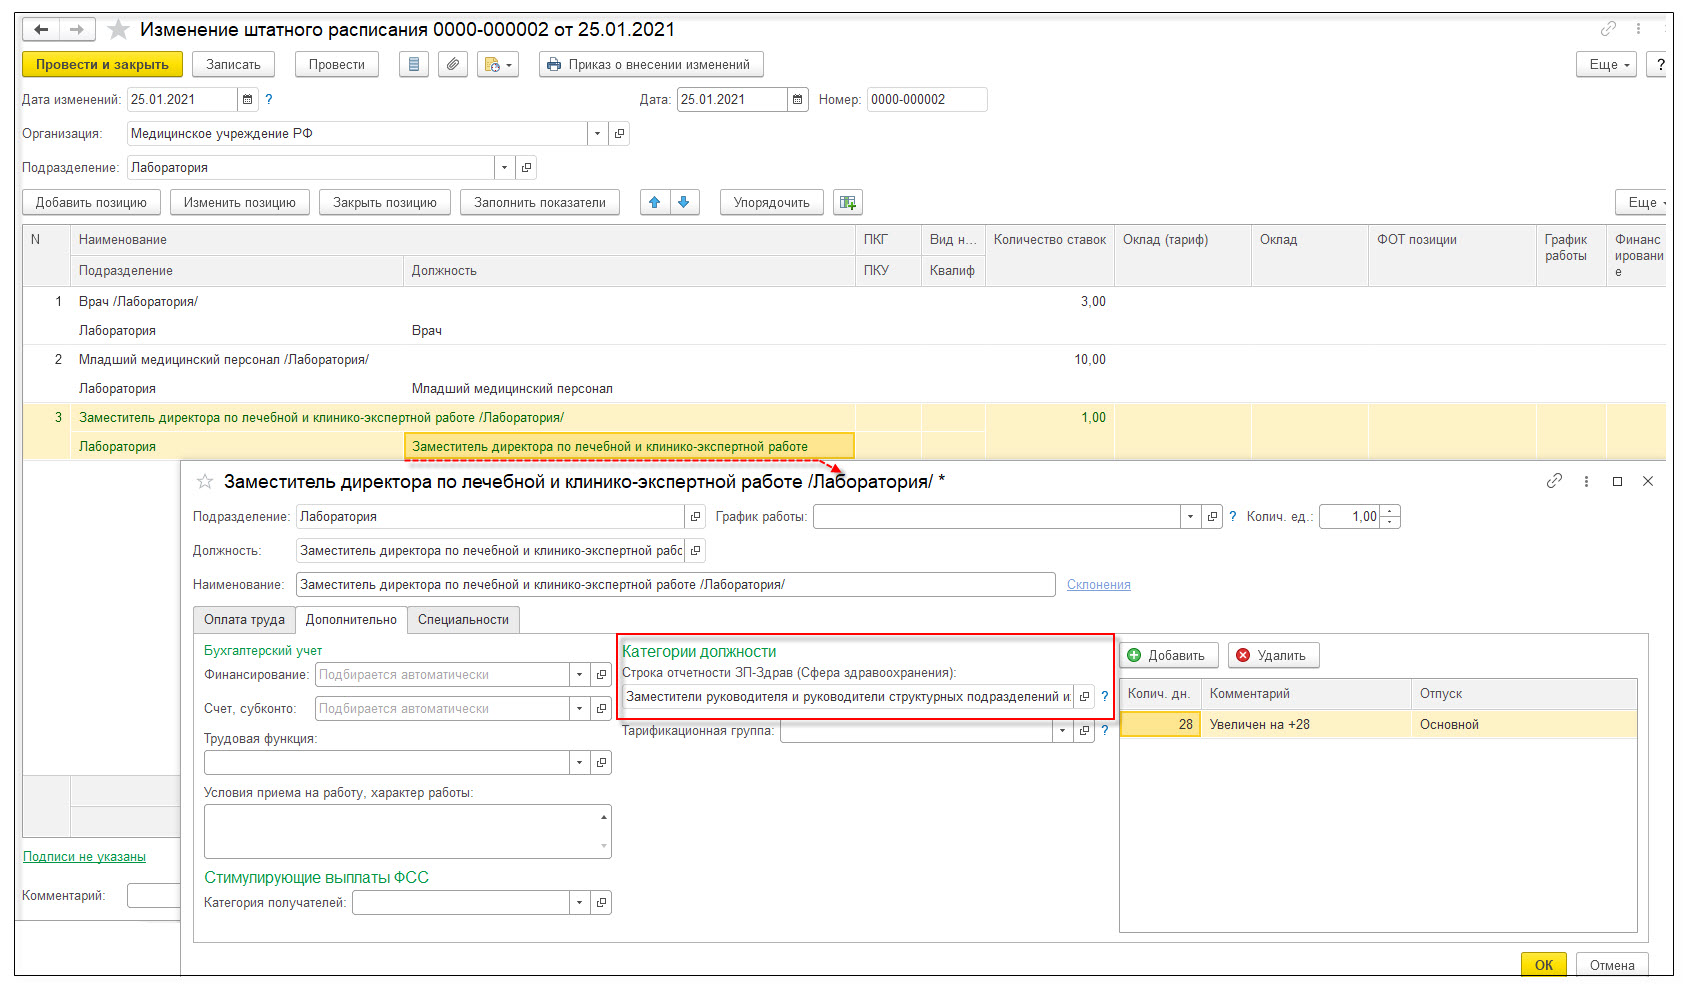Expand the График работы dropdown
Viewport: 1686px width, 988px height.
click(1190, 516)
